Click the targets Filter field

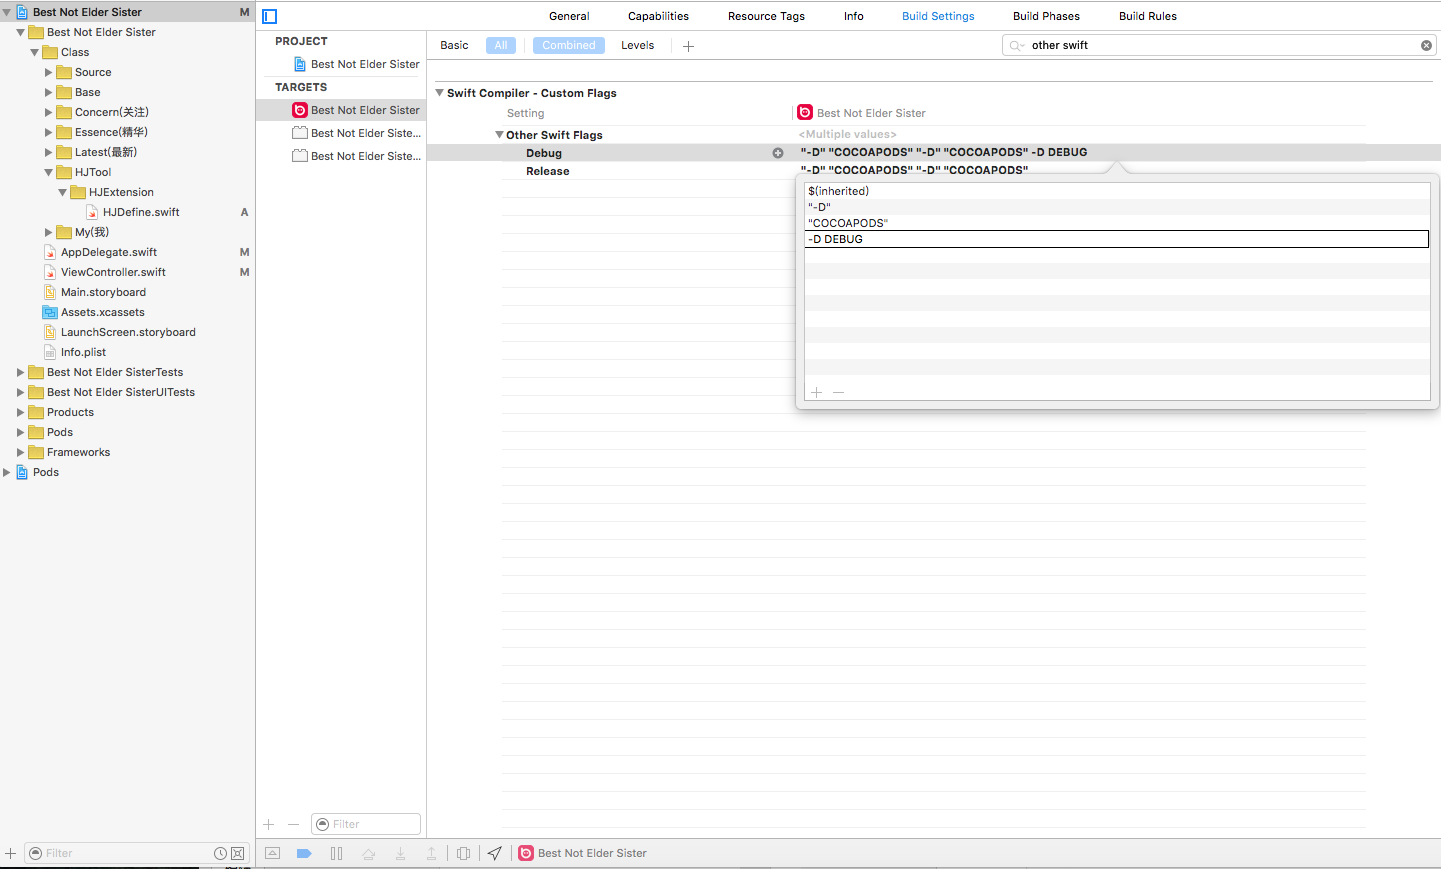(x=366, y=824)
